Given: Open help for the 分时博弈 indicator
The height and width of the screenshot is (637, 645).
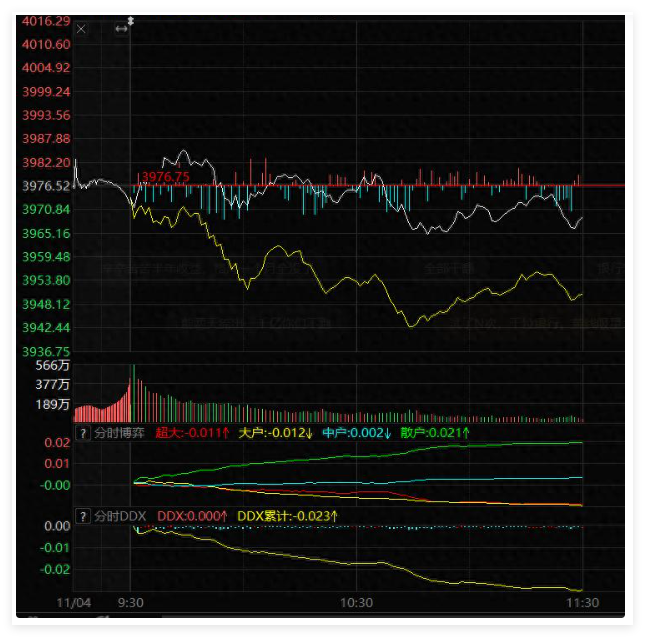Looking at the screenshot, I should [x=83, y=433].
